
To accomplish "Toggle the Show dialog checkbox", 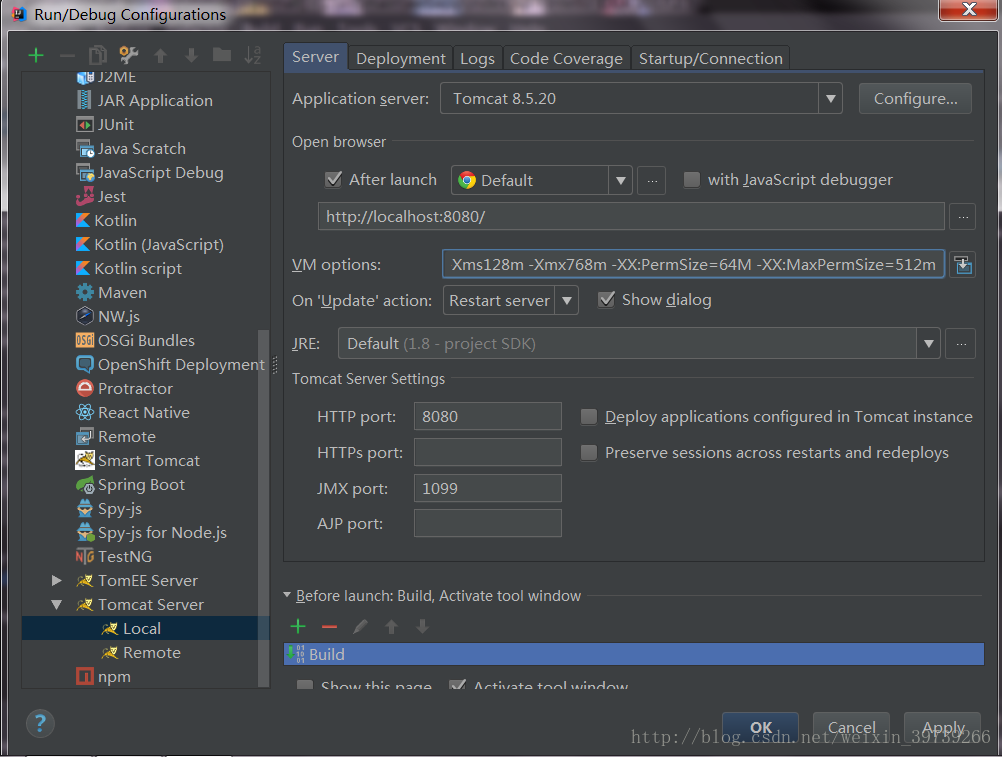I will [x=606, y=300].
